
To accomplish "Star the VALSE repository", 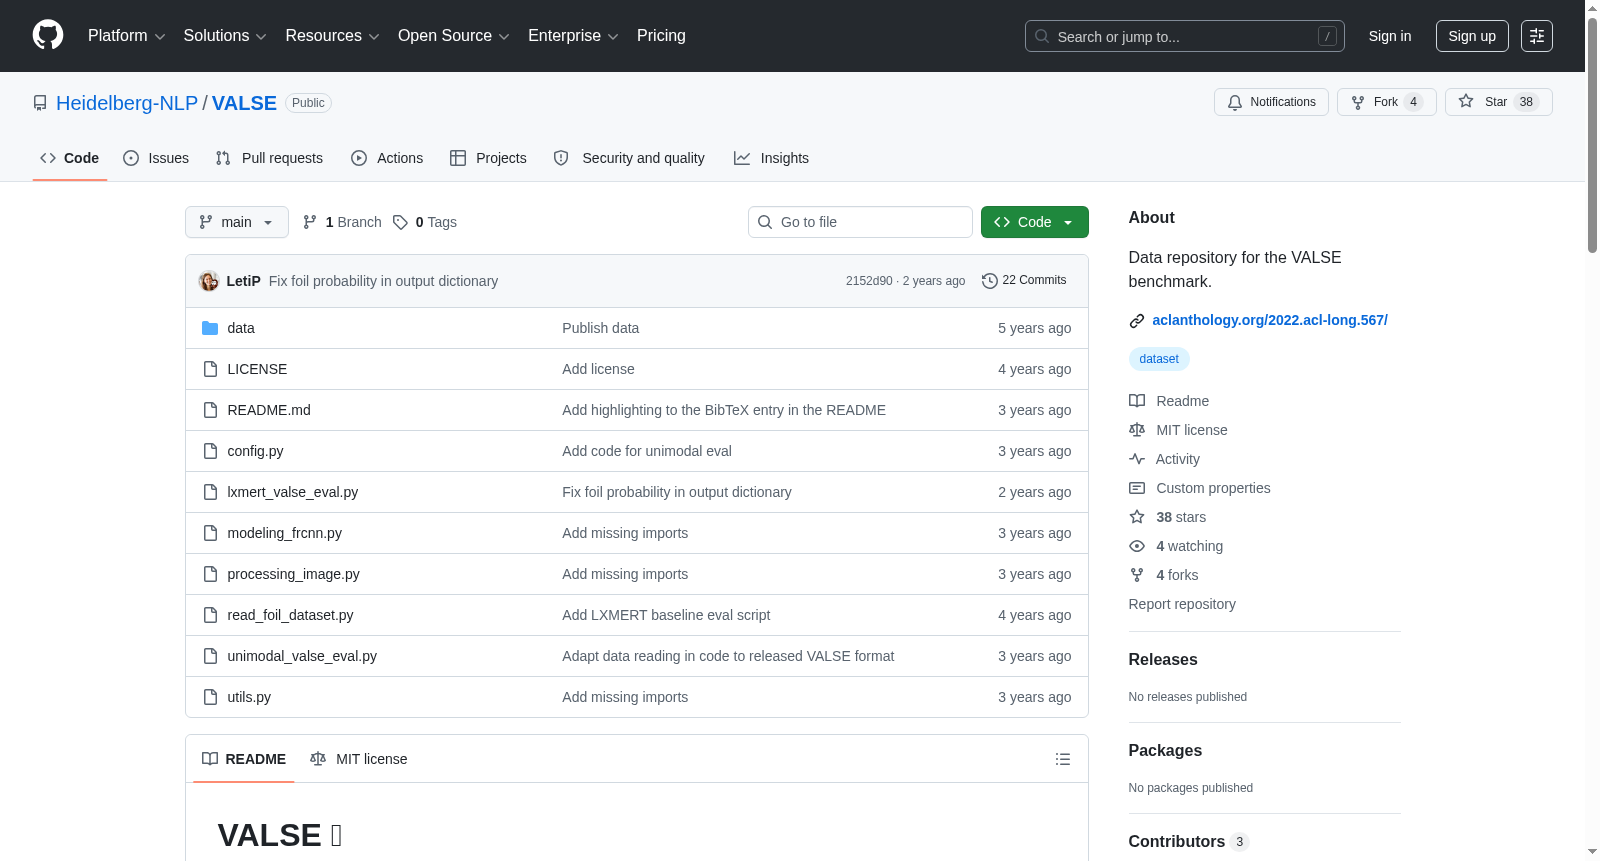I will click(x=1498, y=102).
